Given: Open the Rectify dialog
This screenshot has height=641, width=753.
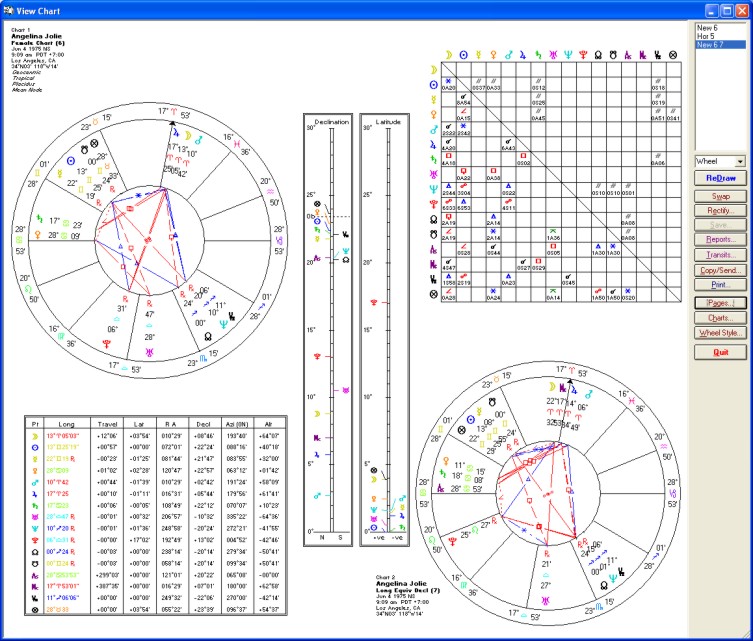Looking at the screenshot, I should coord(720,212).
